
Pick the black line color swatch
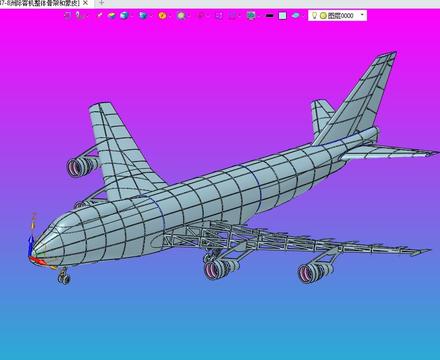(270, 16)
